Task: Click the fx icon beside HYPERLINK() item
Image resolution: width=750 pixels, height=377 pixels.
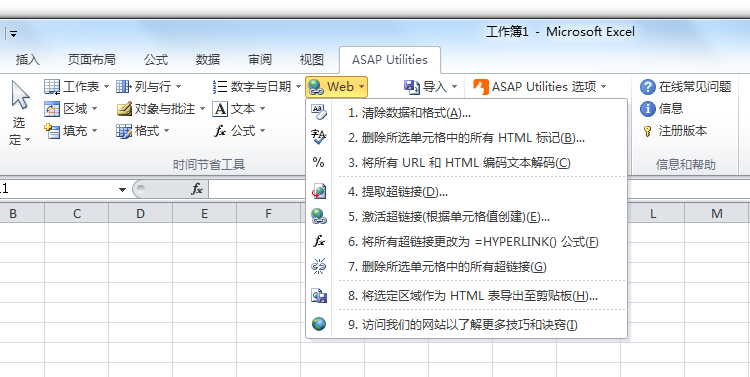Action: pyautogui.click(x=319, y=241)
